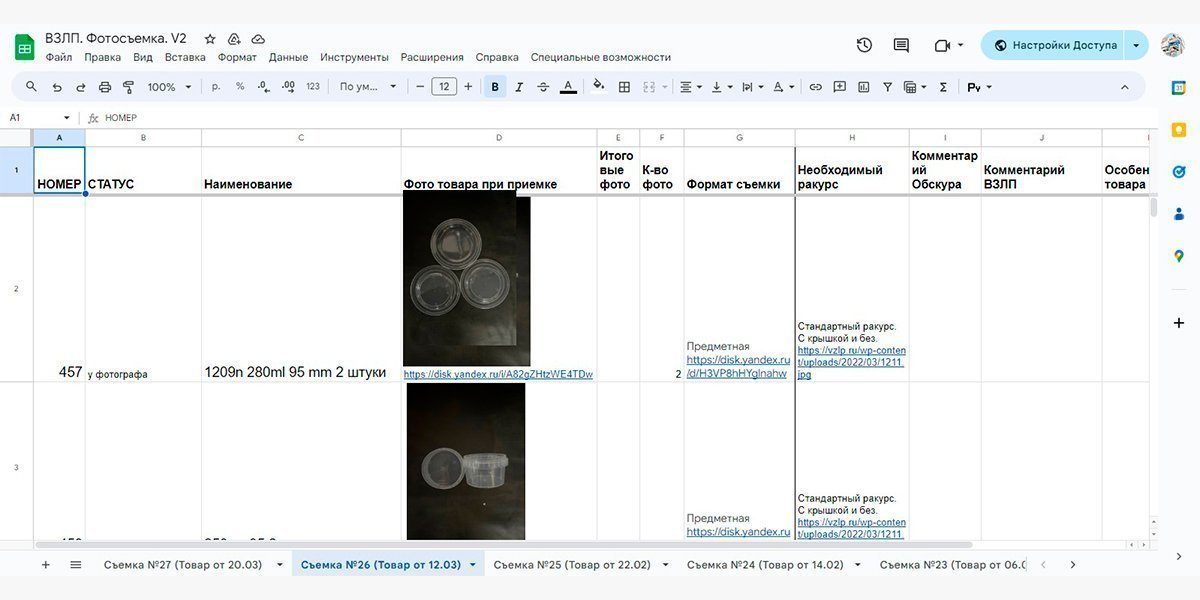Open Google Keep in side panel
This screenshot has height=600, width=1200.
coord(1179,129)
